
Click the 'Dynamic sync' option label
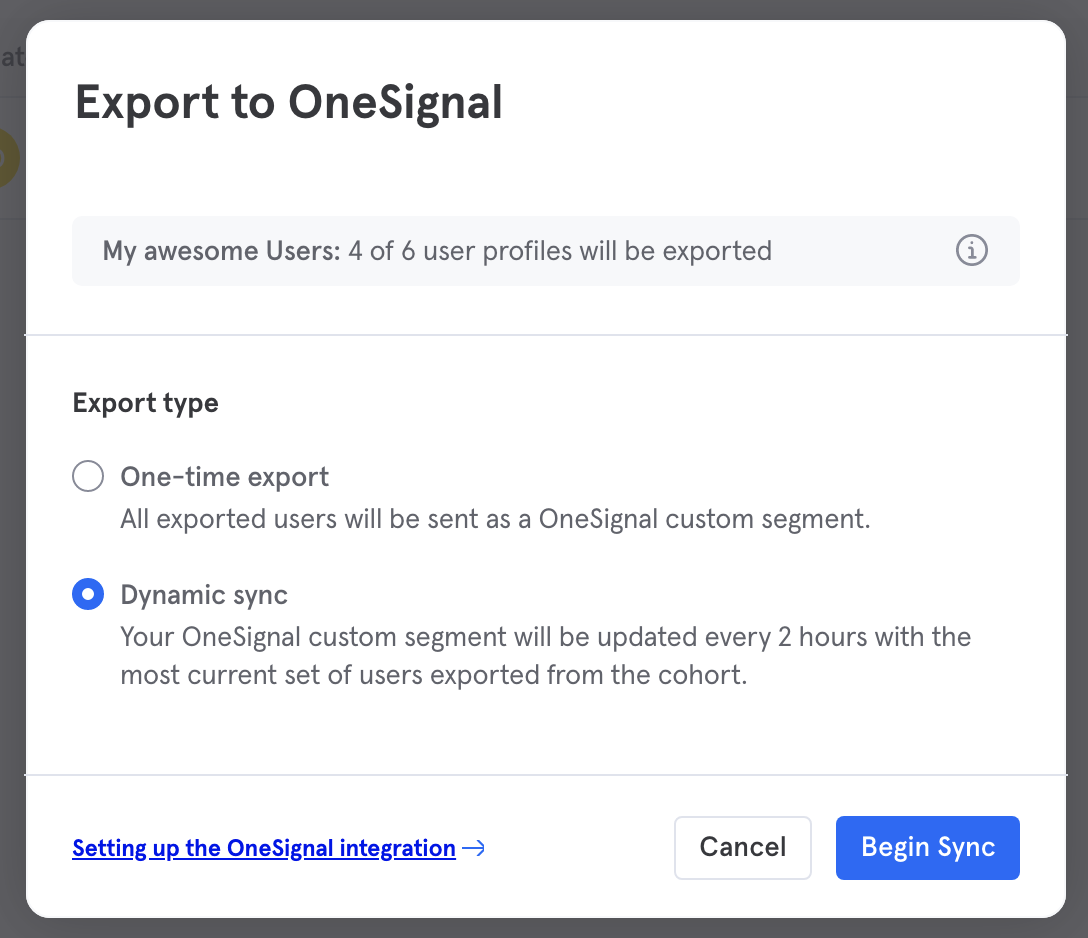tap(204, 595)
